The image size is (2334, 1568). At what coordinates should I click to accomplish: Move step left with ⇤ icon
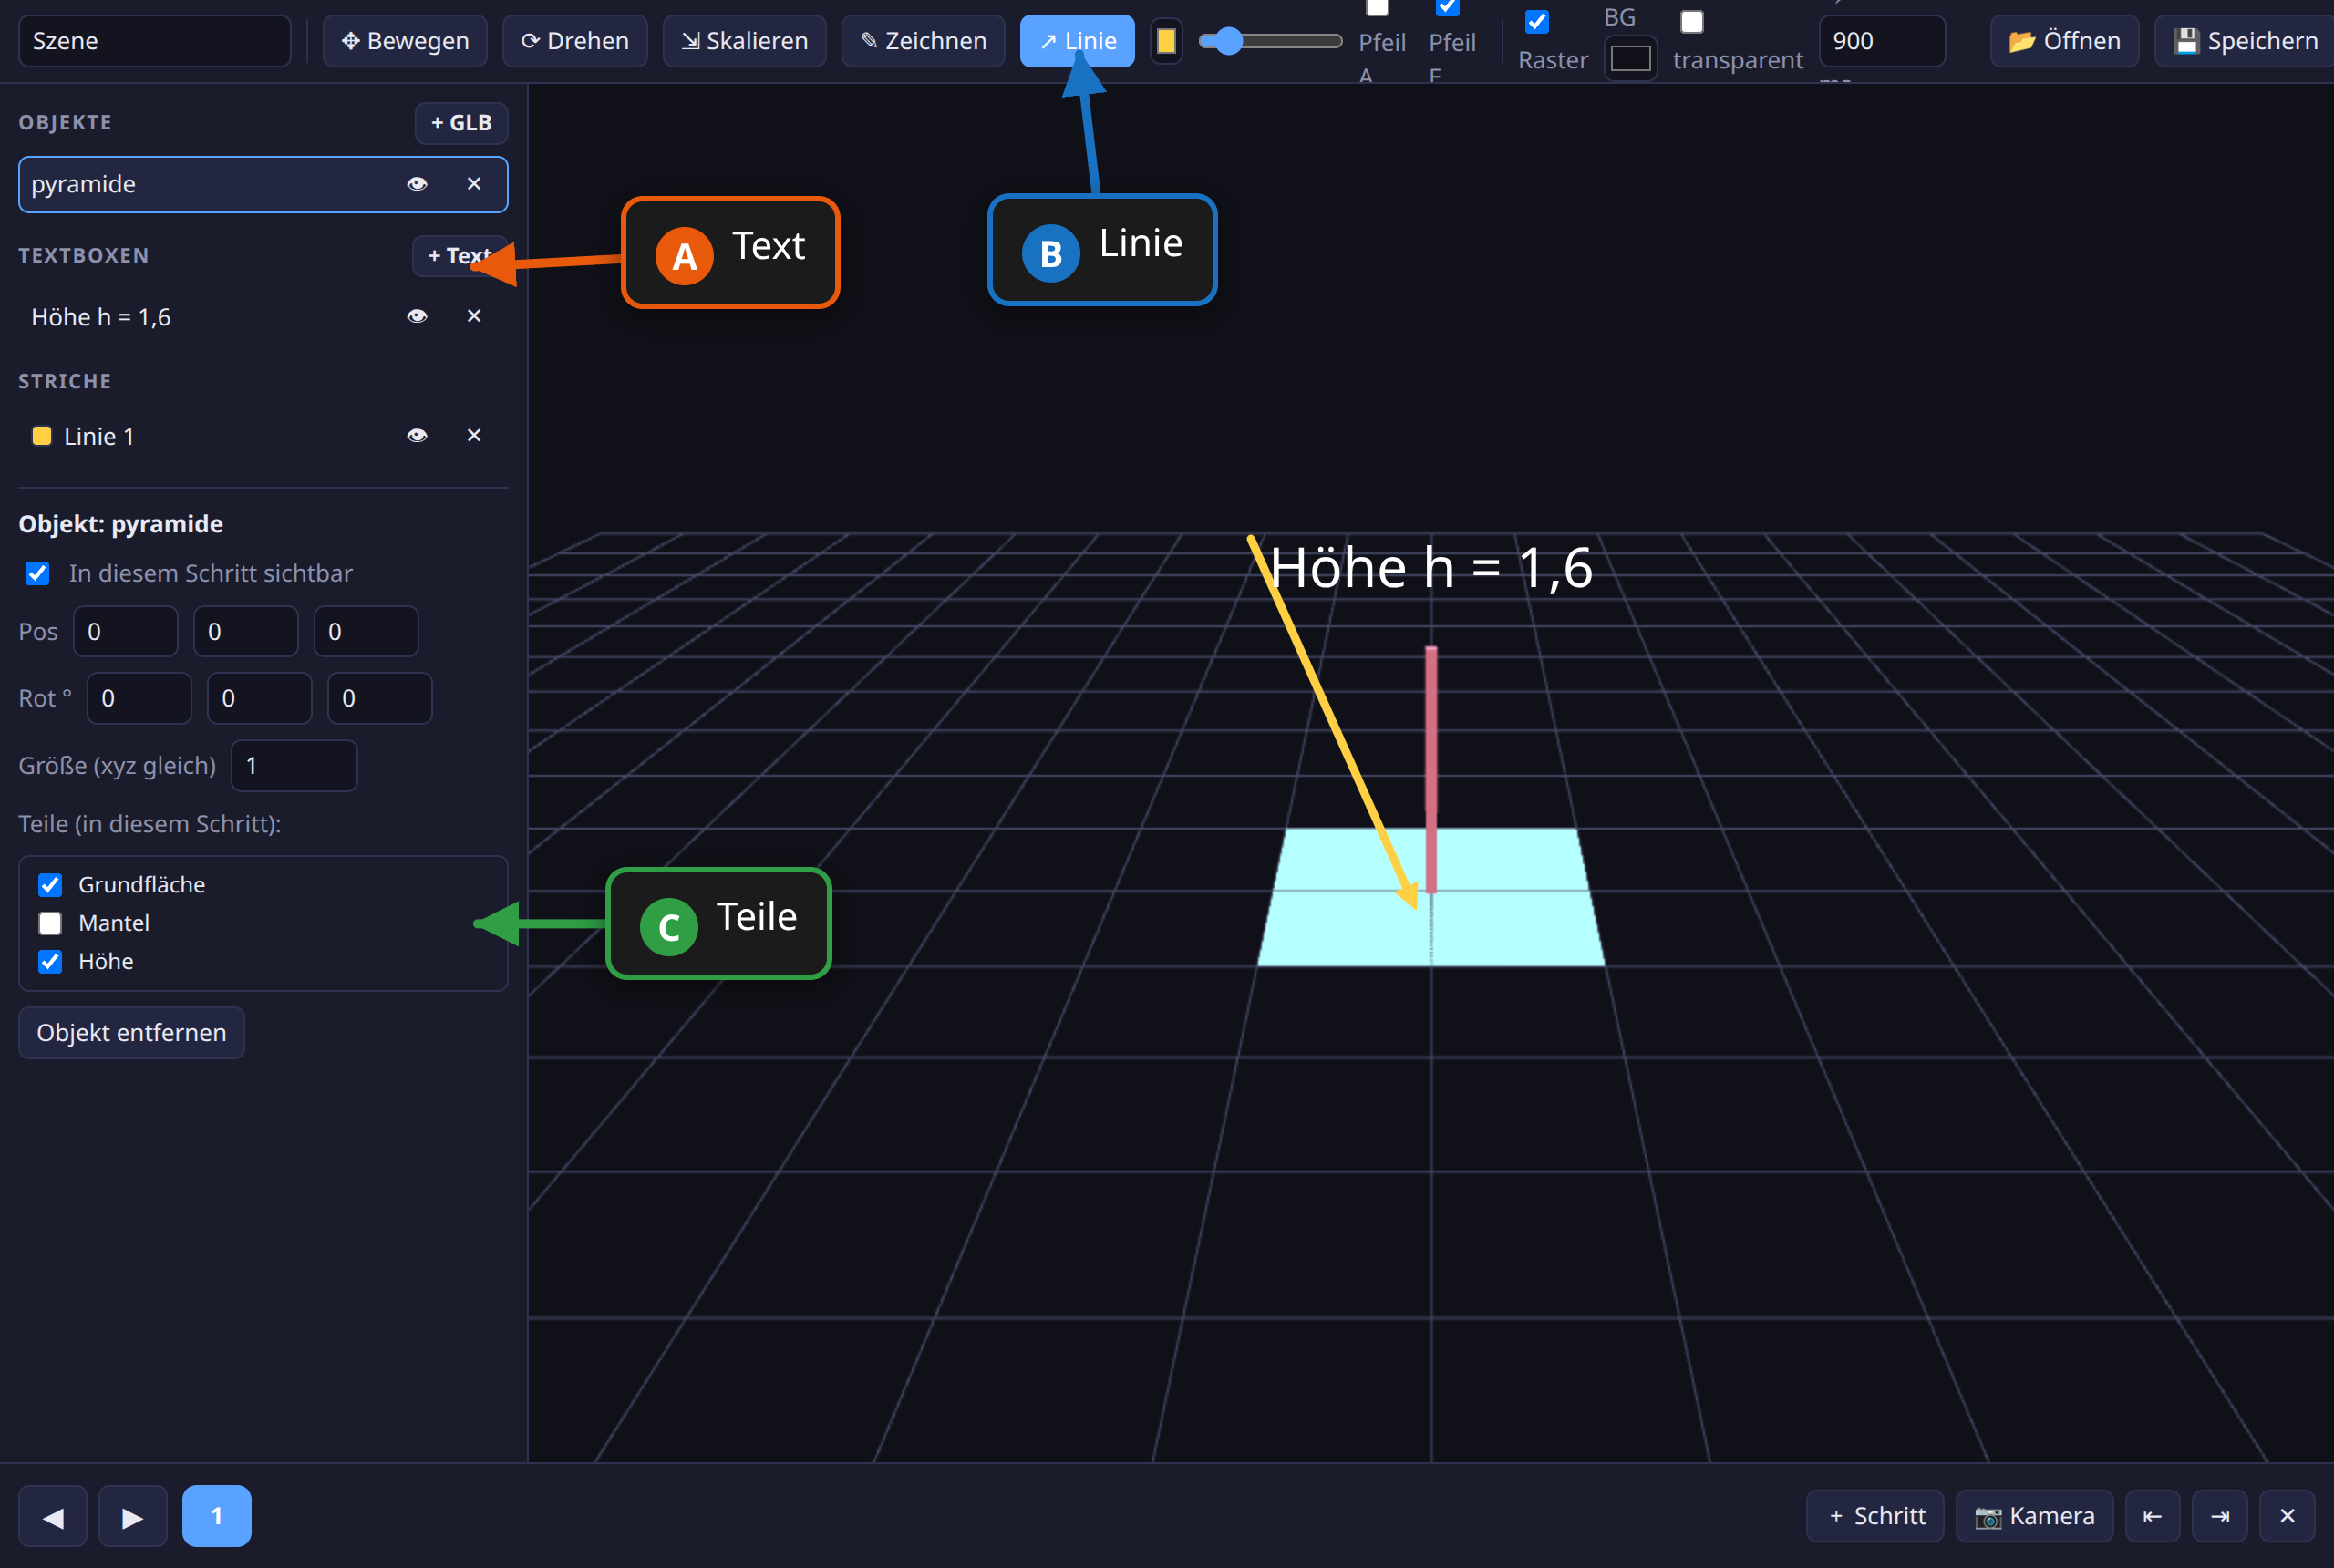(x=2153, y=1516)
